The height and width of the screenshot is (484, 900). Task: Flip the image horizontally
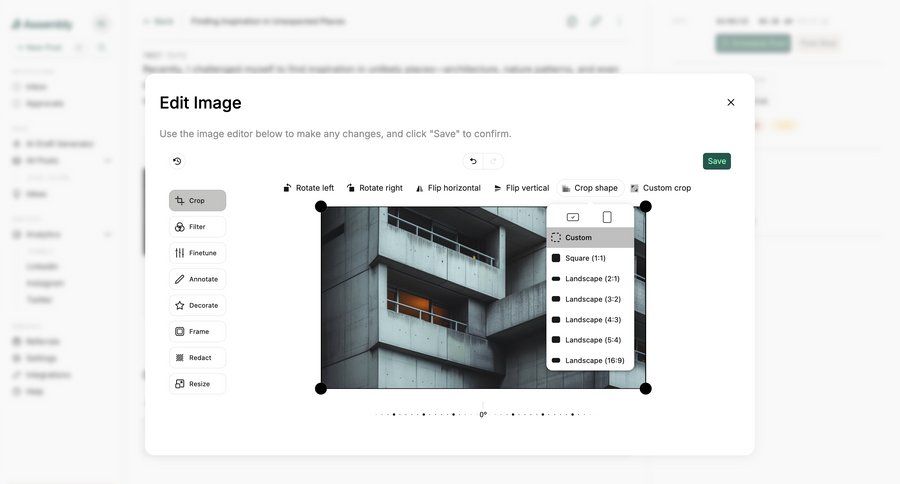point(448,188)
